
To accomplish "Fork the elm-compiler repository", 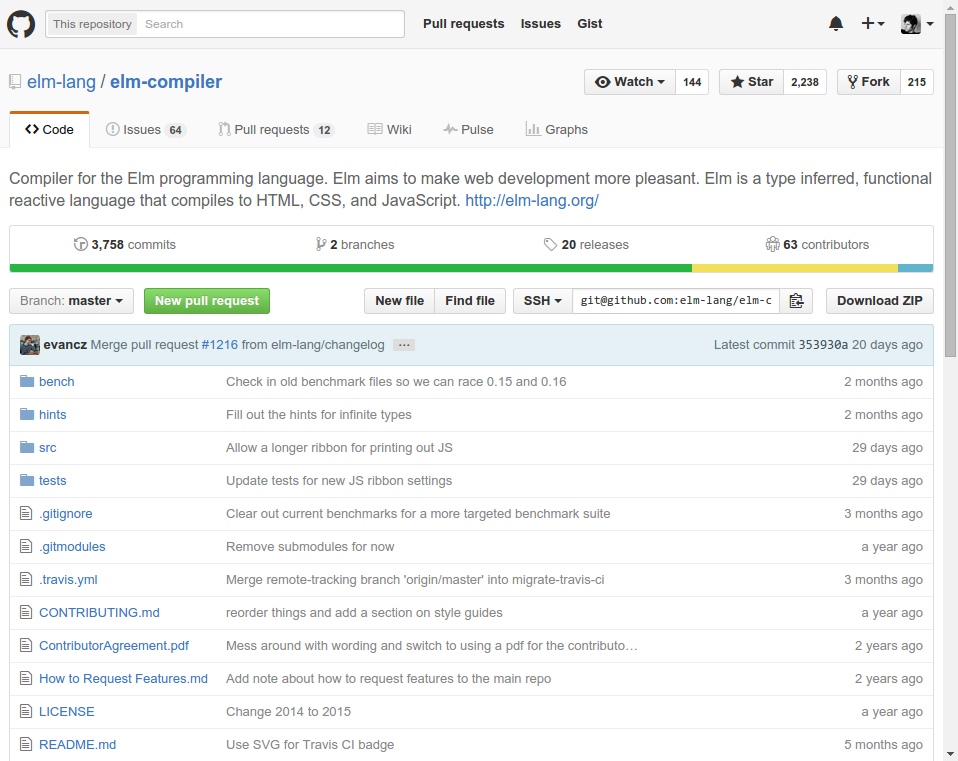I will 868,82.
